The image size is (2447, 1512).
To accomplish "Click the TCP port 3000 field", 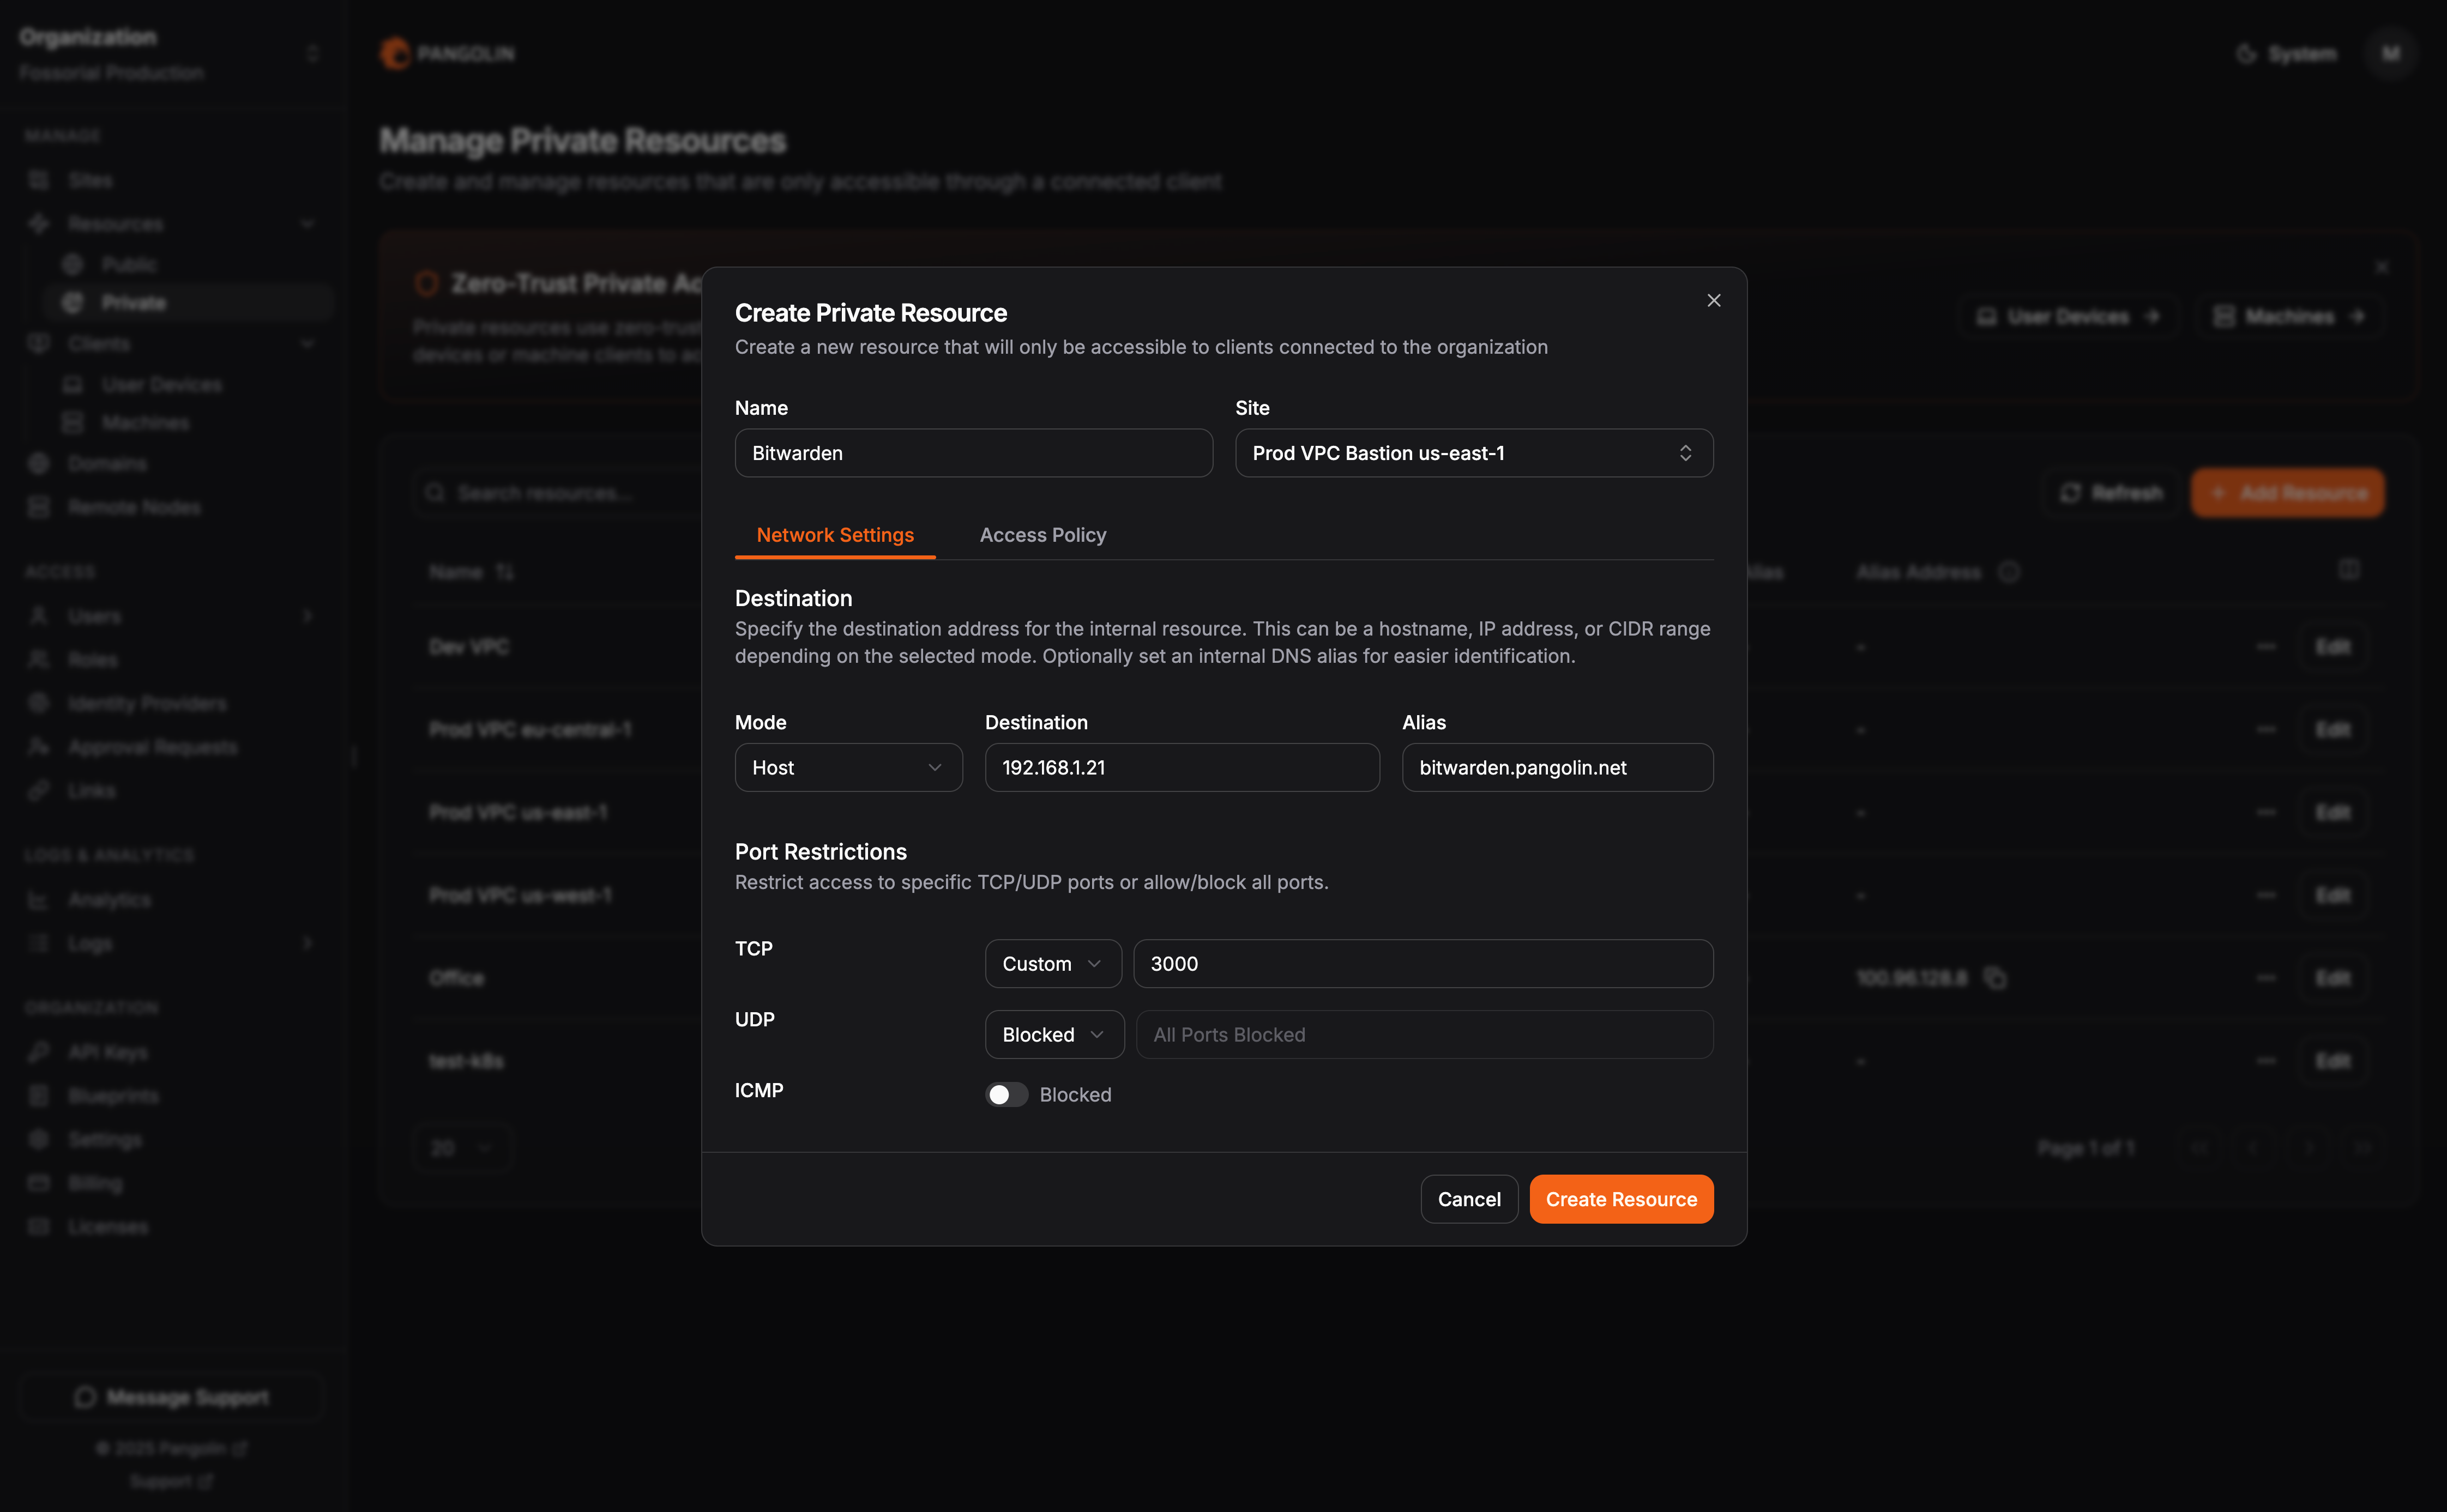I will [1422, 964].
